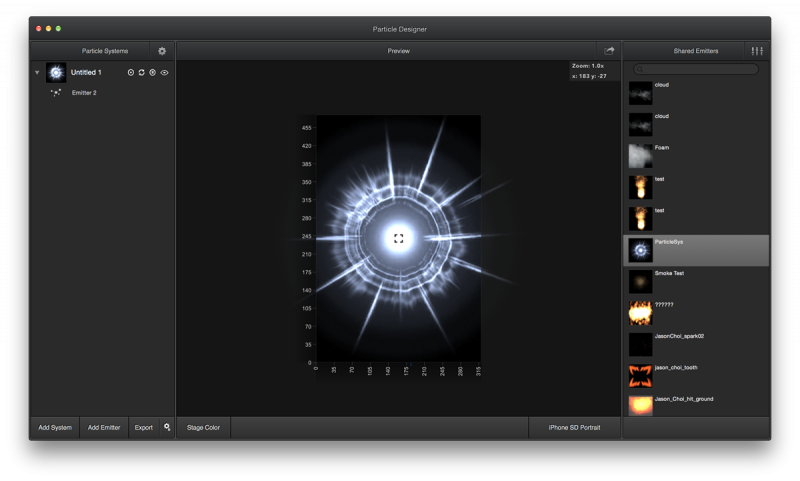Click the Shared Emitters search field
This screenshot has width=800, height=481.
tap(696, 69)
